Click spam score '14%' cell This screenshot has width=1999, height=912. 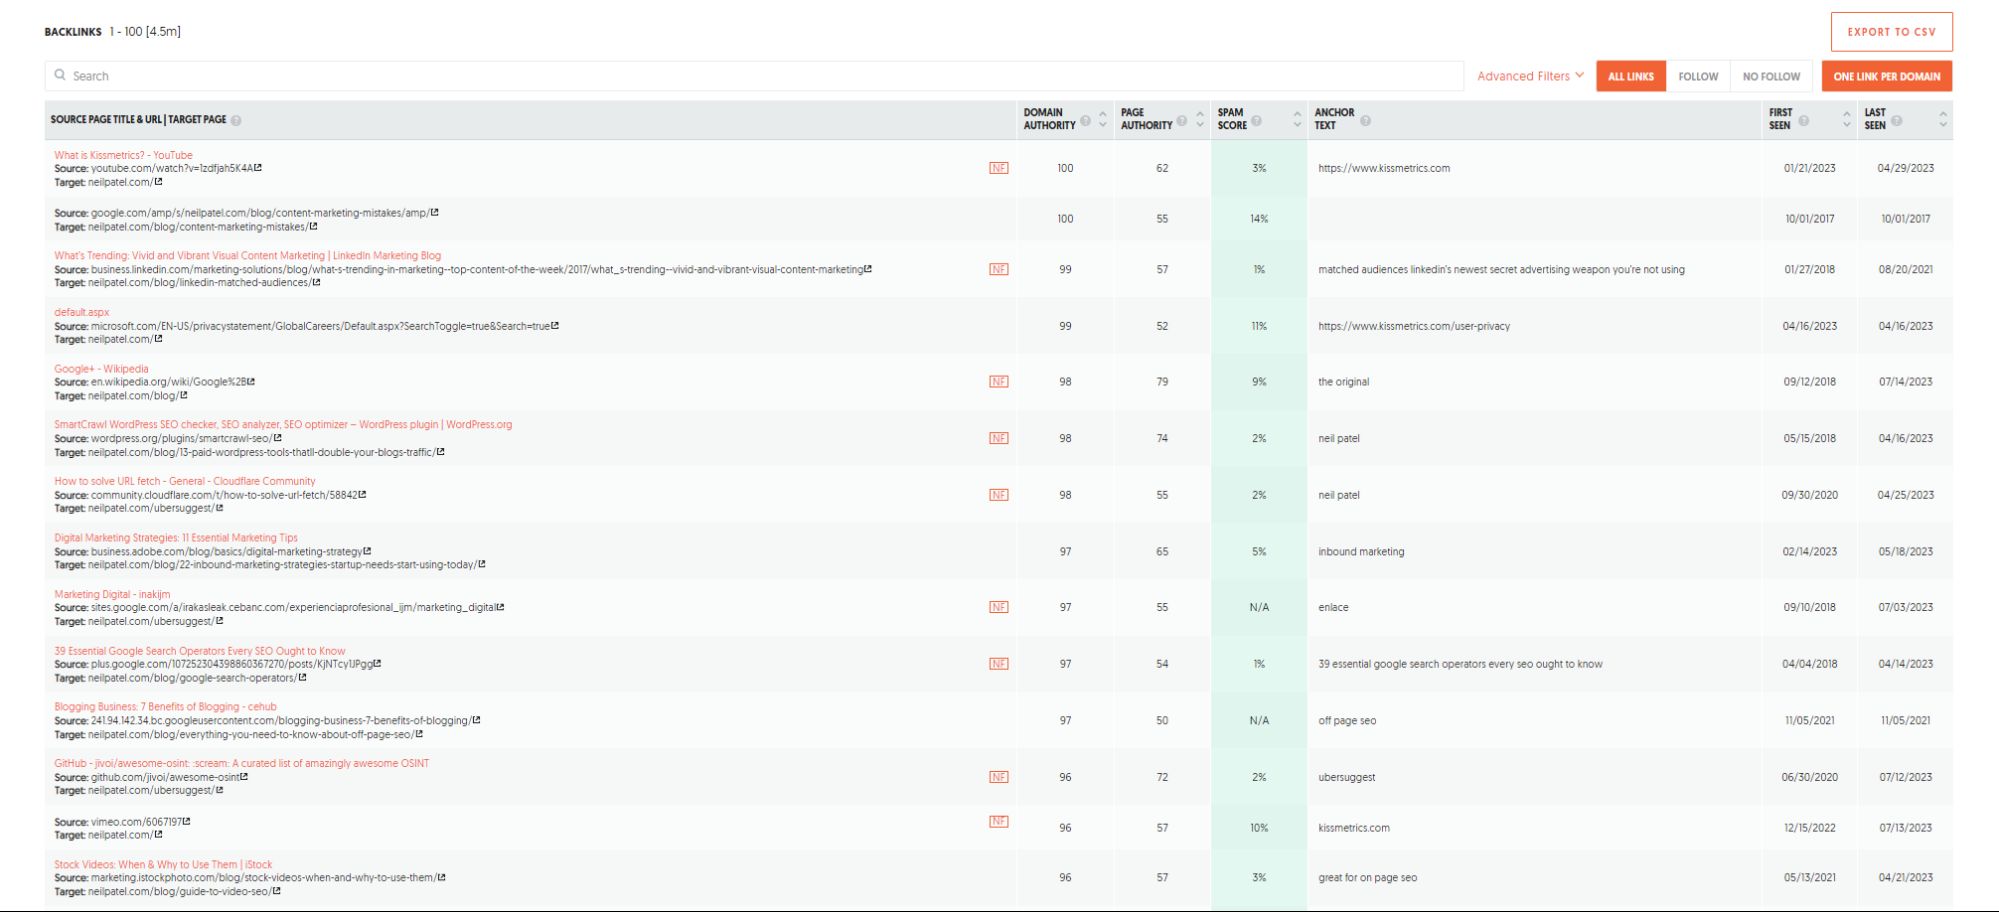coord(1258,219)
